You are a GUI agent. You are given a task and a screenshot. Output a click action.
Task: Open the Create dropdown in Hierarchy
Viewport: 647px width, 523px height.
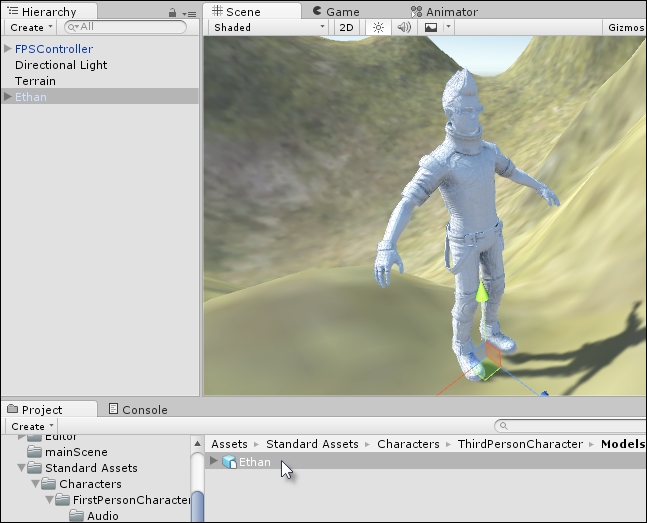pyautogui.click(x=31, y=28)
